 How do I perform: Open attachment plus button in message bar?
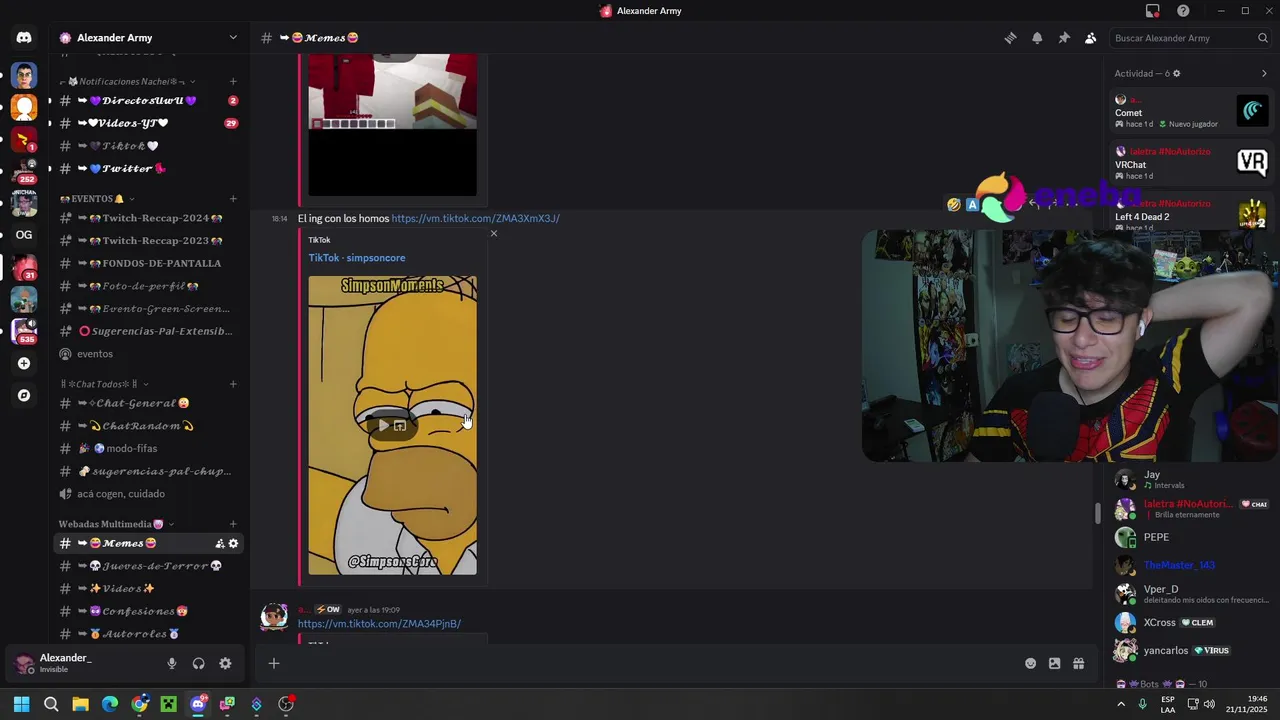[x=273, y=663]
